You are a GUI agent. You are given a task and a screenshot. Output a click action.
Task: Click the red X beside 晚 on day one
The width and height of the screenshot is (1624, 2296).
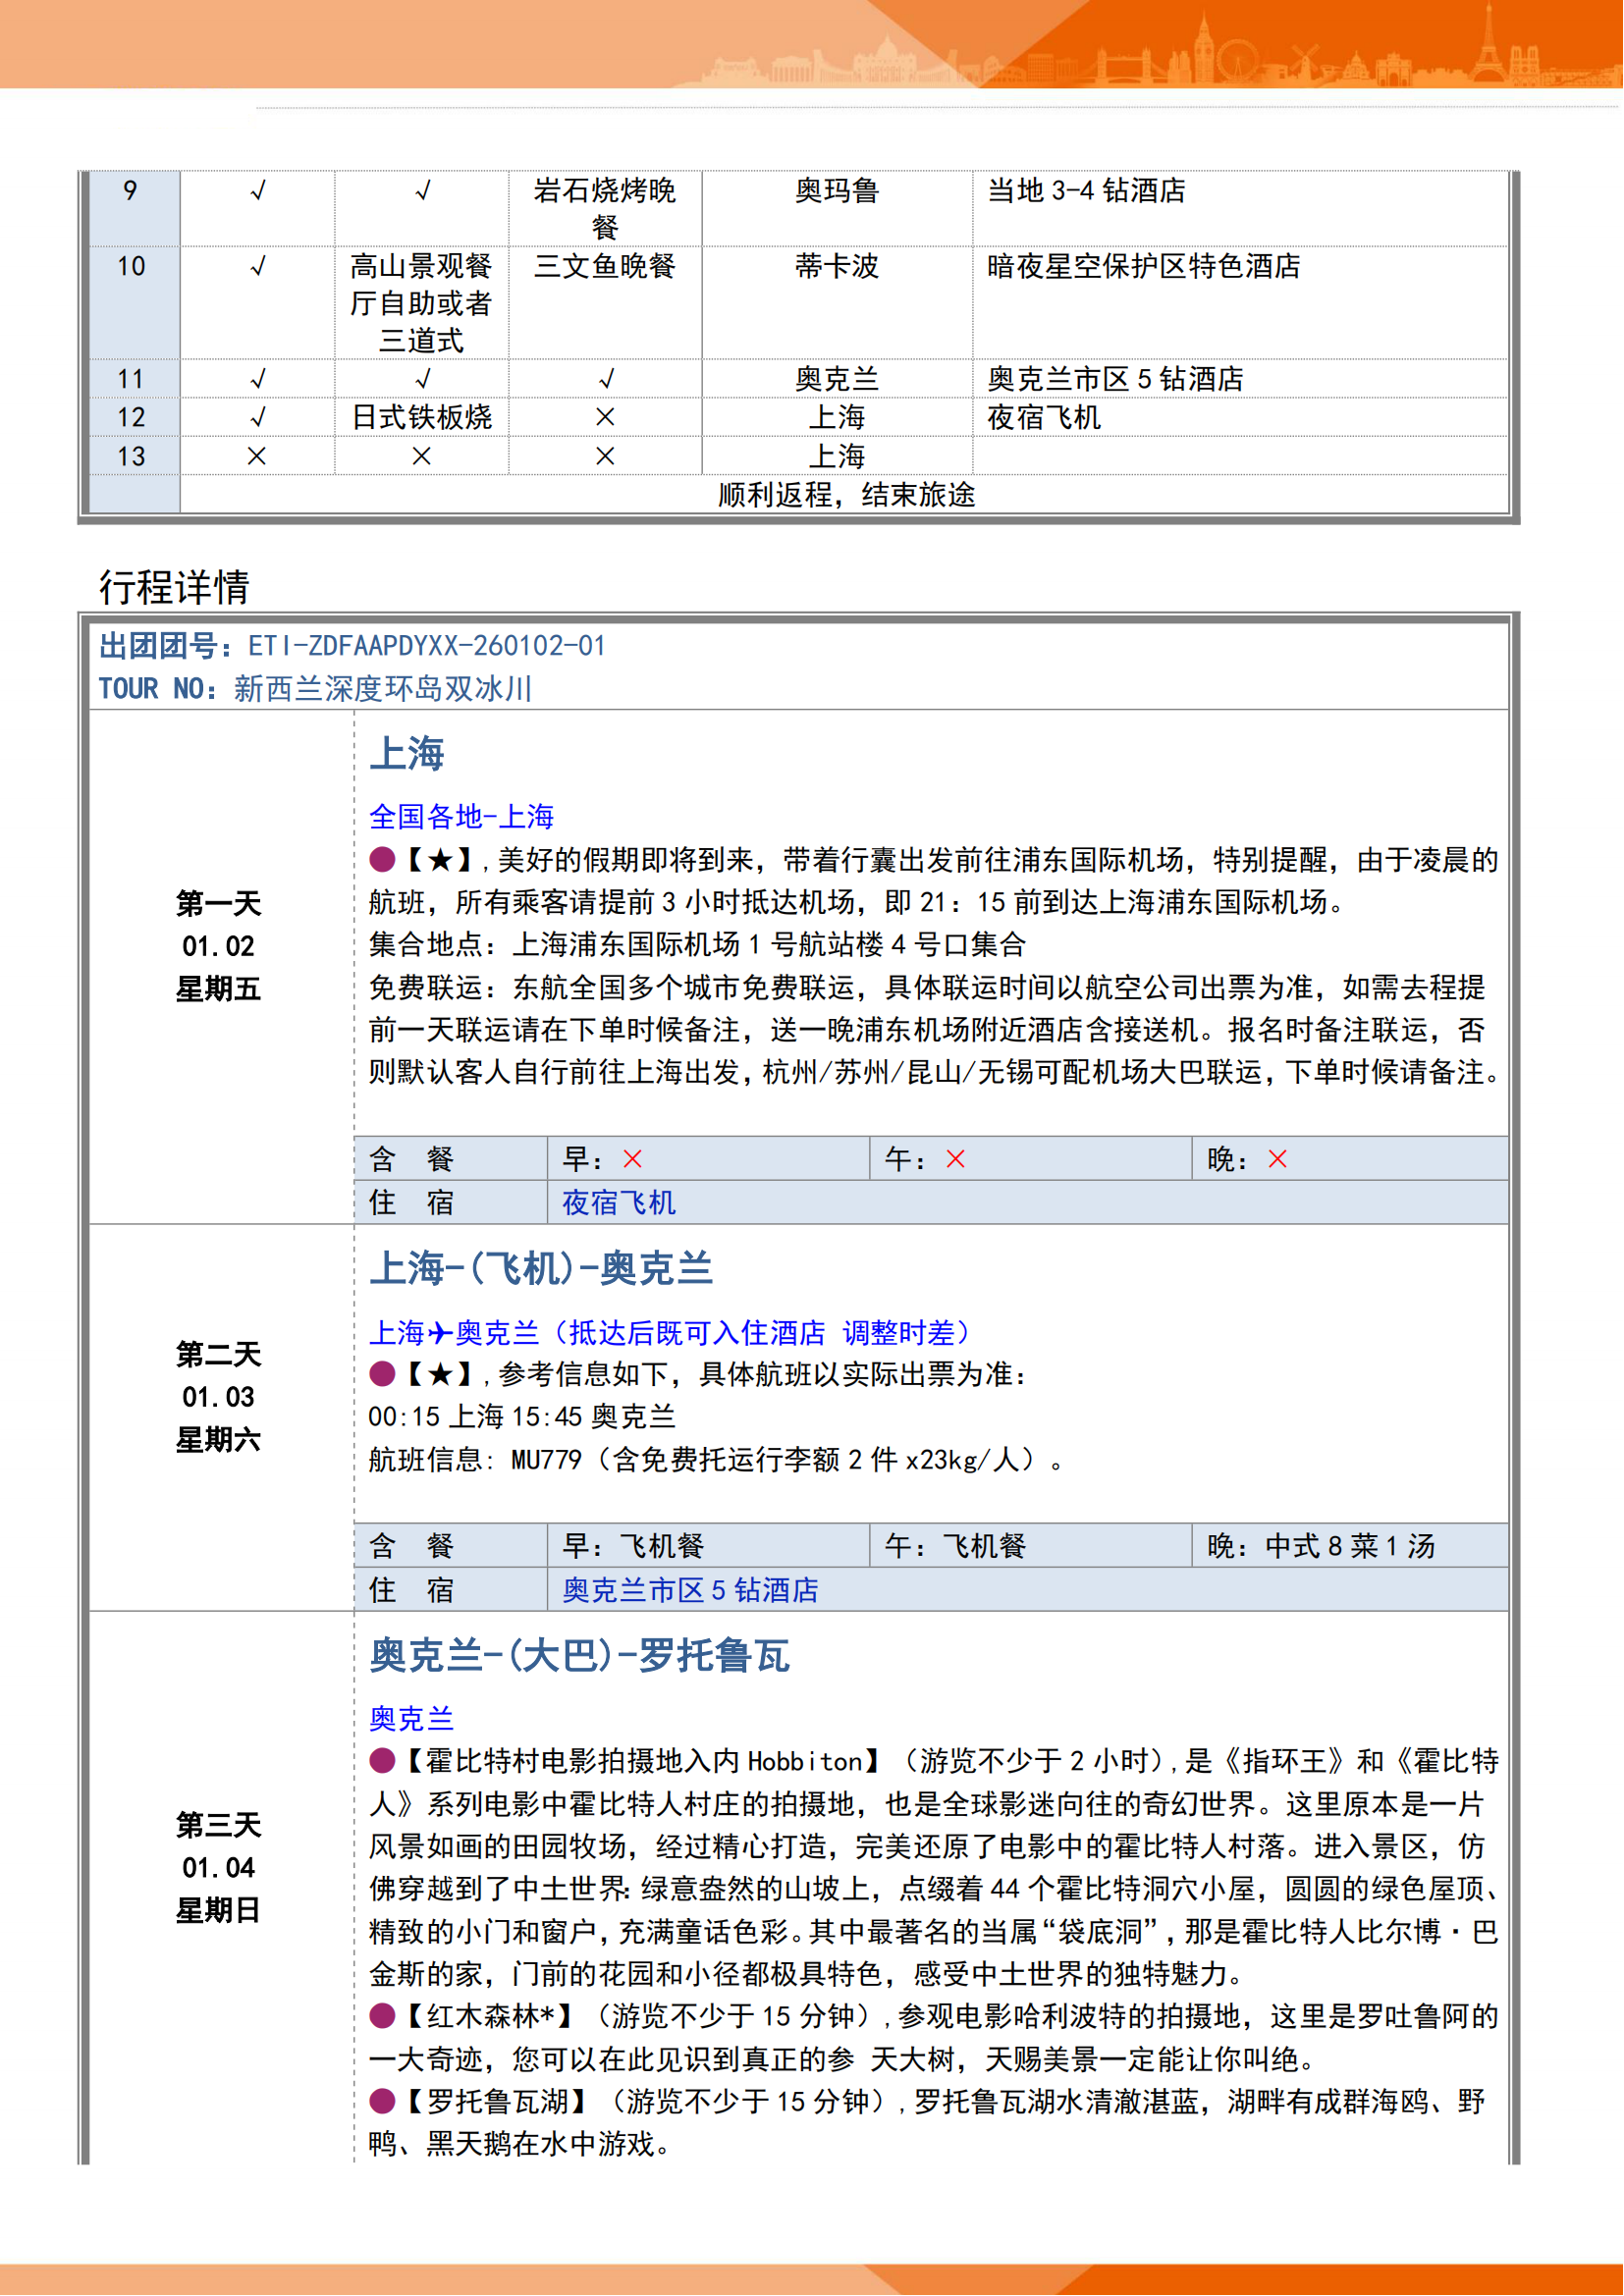(1277, 1159)
